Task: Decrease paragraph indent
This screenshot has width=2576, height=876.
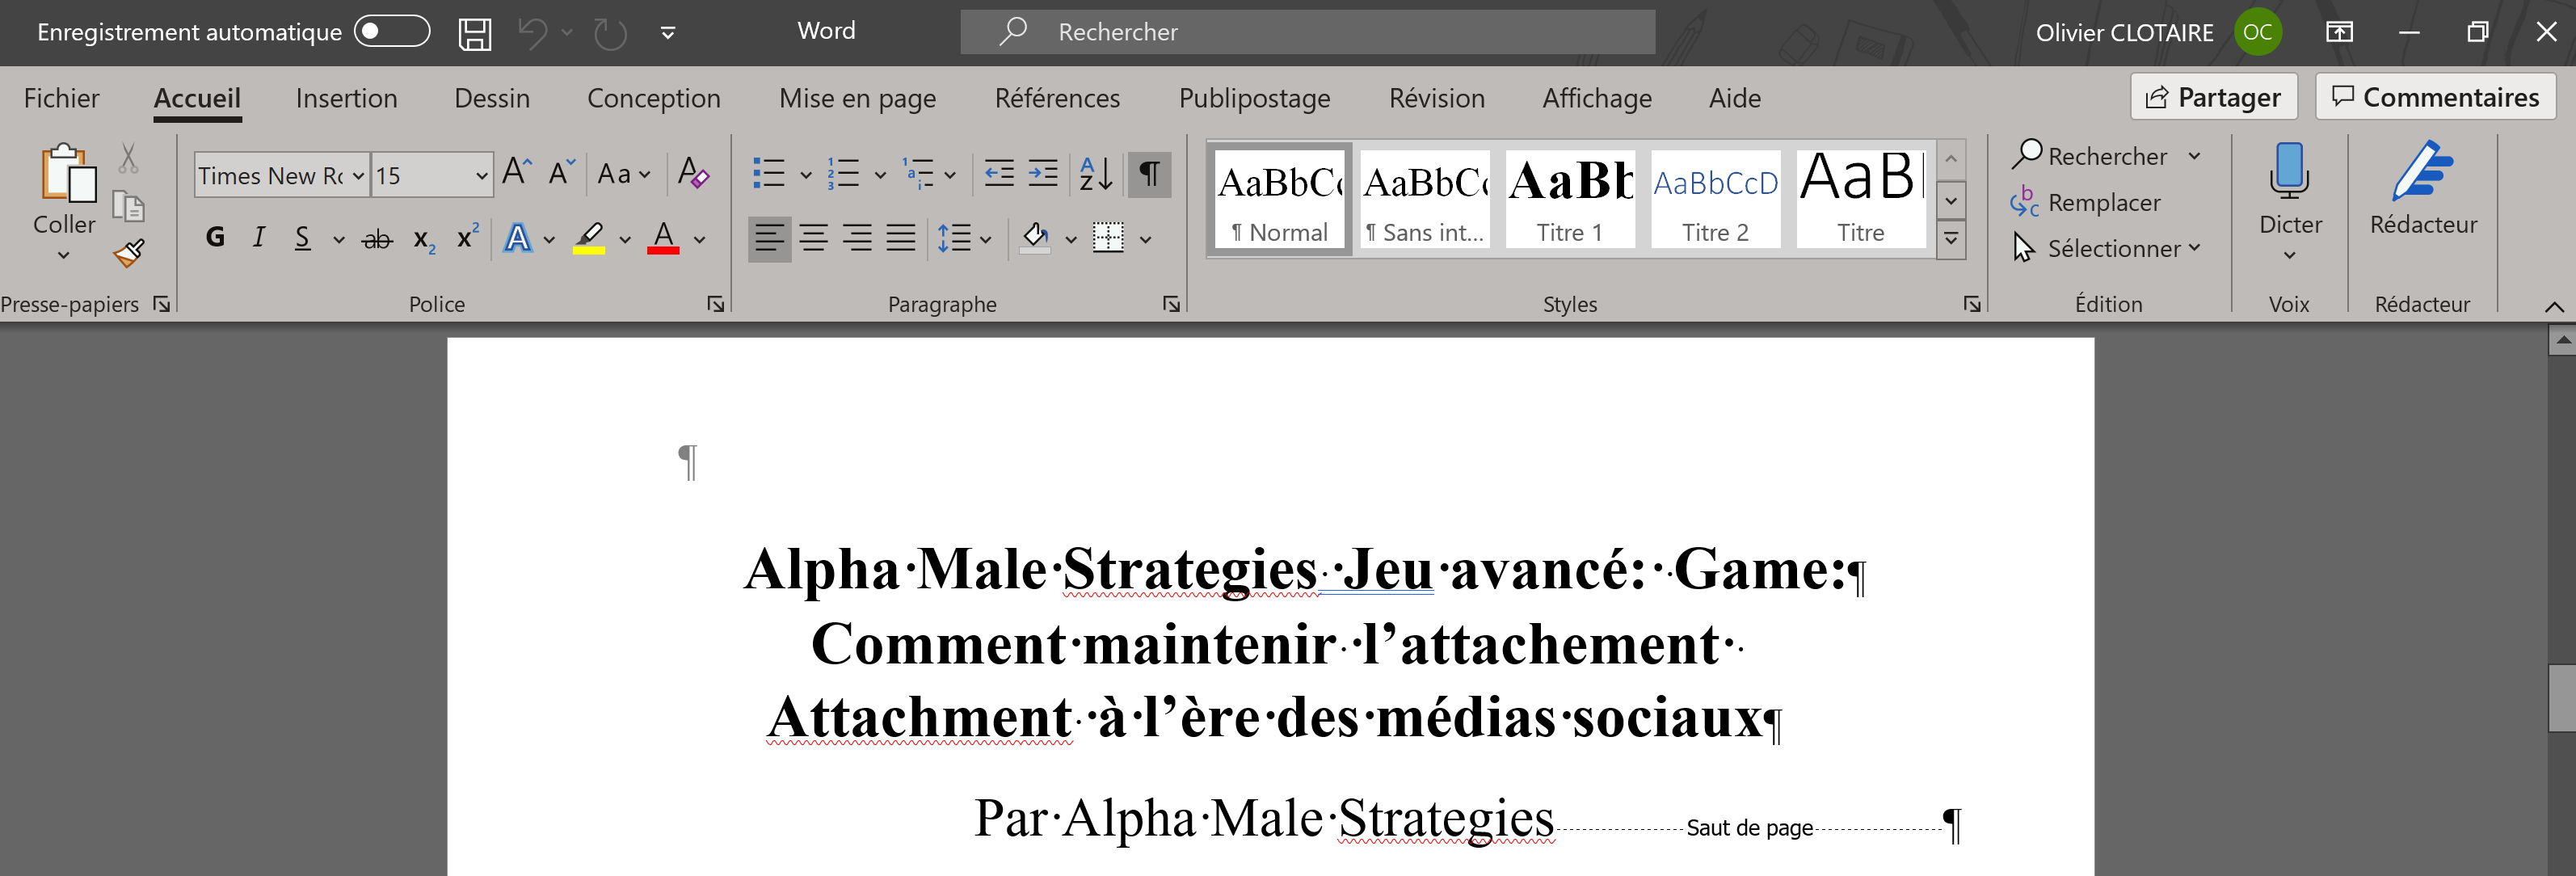Action: [999, 173]
